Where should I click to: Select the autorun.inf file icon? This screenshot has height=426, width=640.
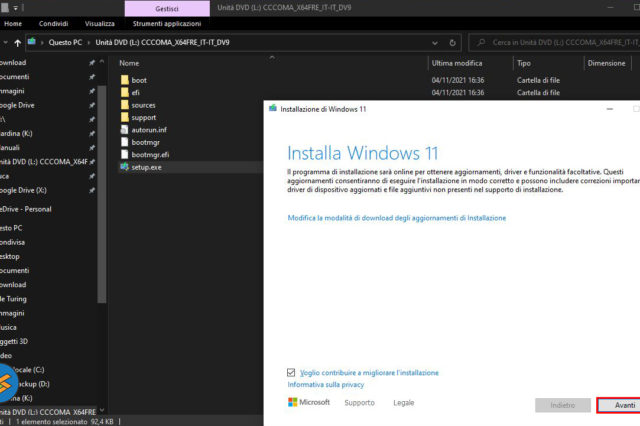click(124, 129)
